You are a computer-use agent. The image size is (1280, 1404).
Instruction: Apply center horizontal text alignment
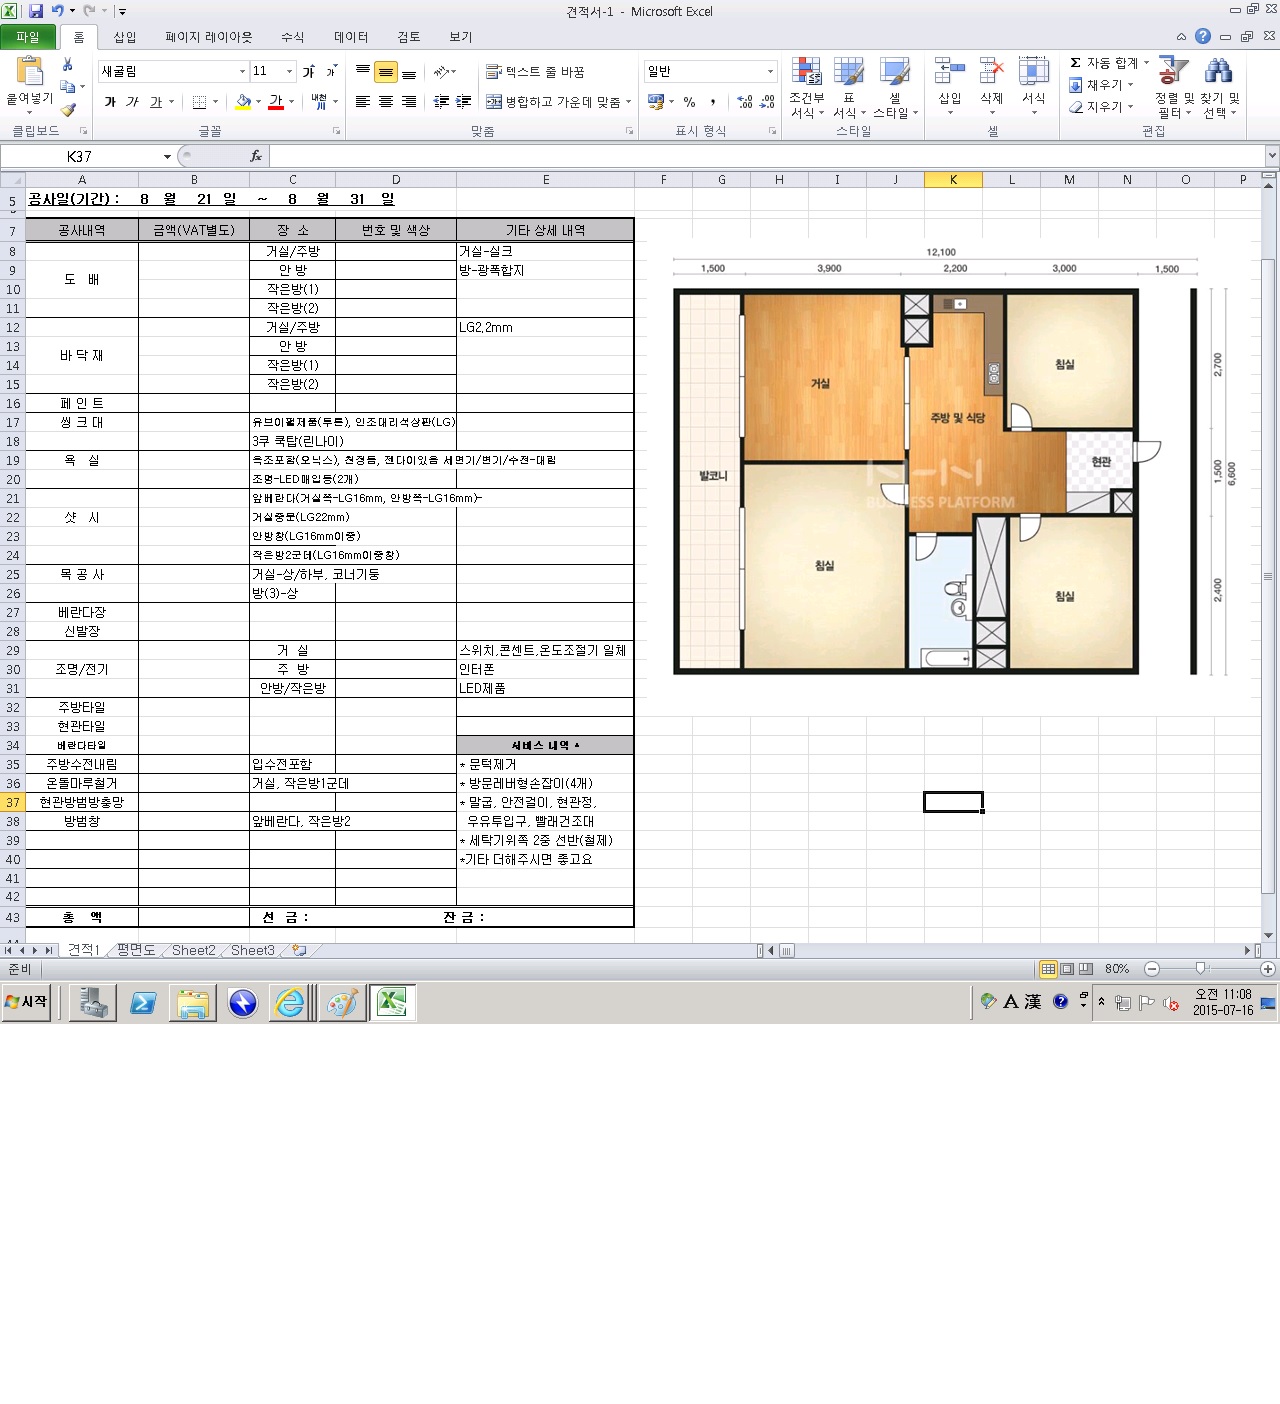(386, 102)
